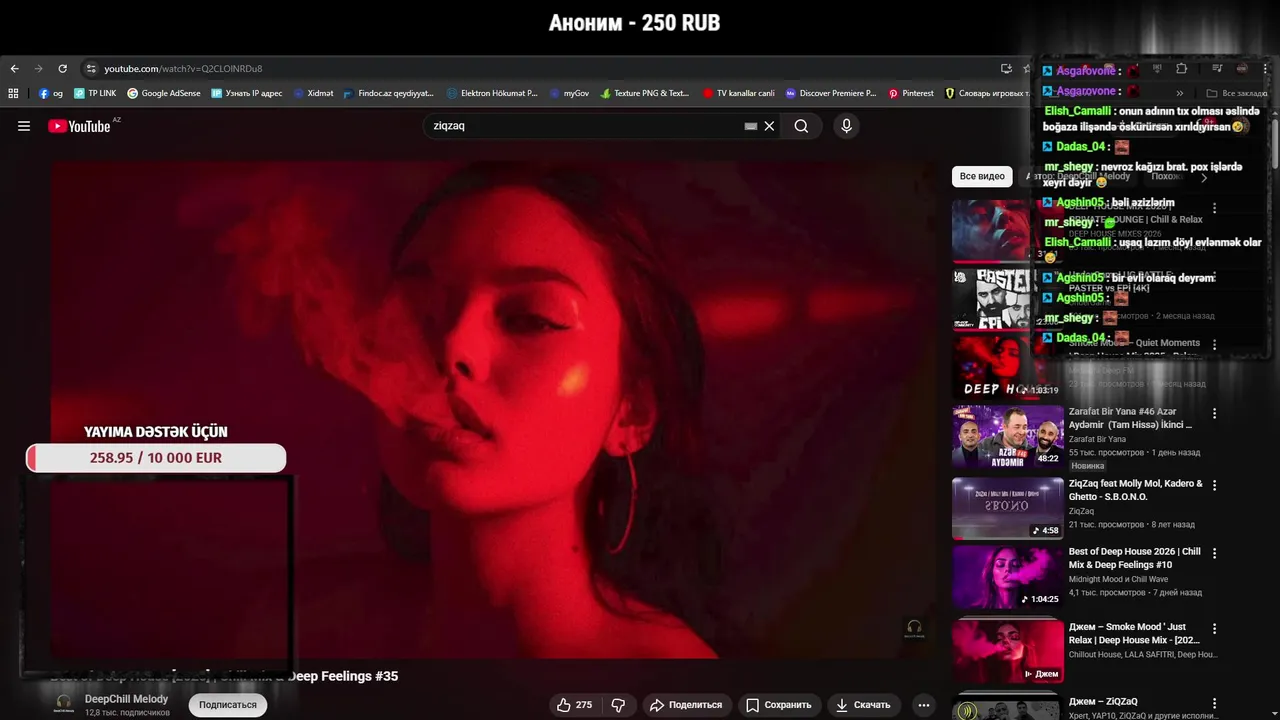This screenshot has height=720, width=1280.
Task: Open the browser apps grid shortcut
Action: pyautogui.click(x=13, y=93)
